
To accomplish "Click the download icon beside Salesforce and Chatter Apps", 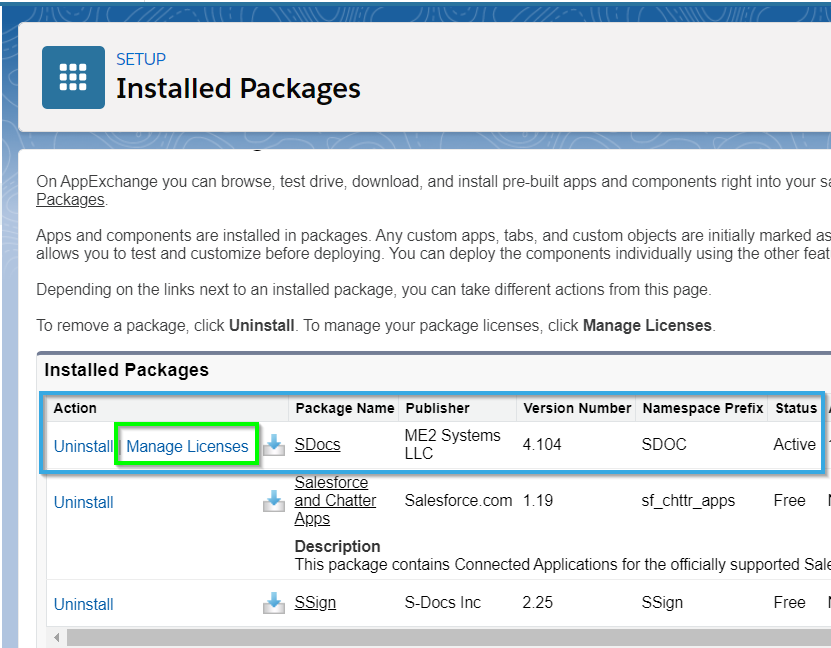I will coord(273,501).
